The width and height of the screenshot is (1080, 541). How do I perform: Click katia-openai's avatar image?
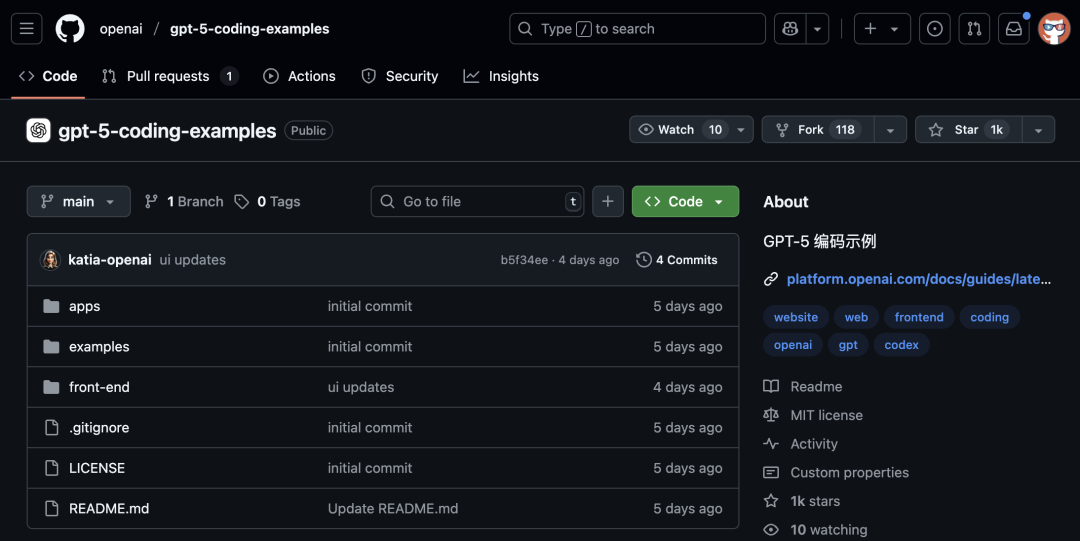(x=50, y=260)
